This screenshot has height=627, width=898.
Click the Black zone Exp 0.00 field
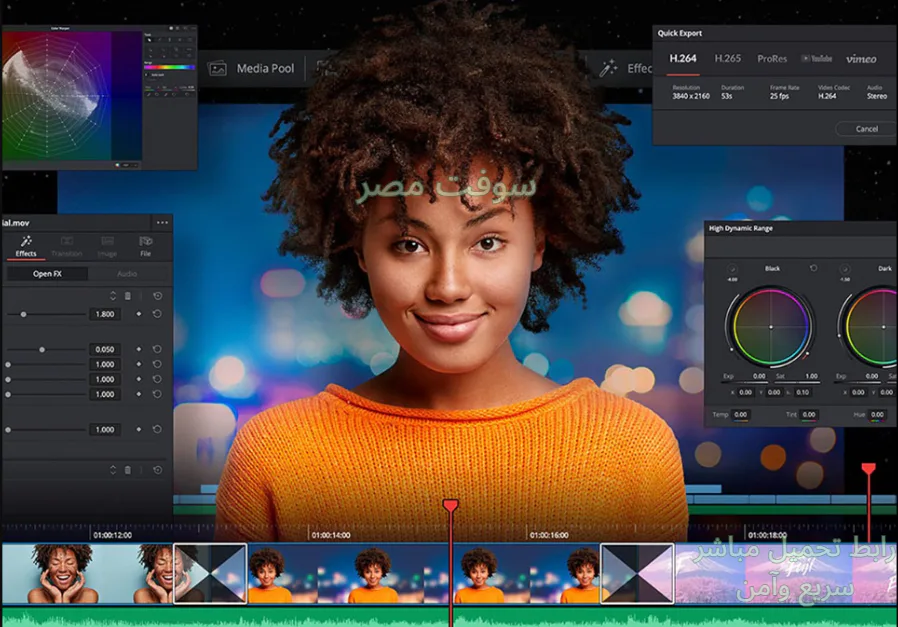(x=759, y=376)
